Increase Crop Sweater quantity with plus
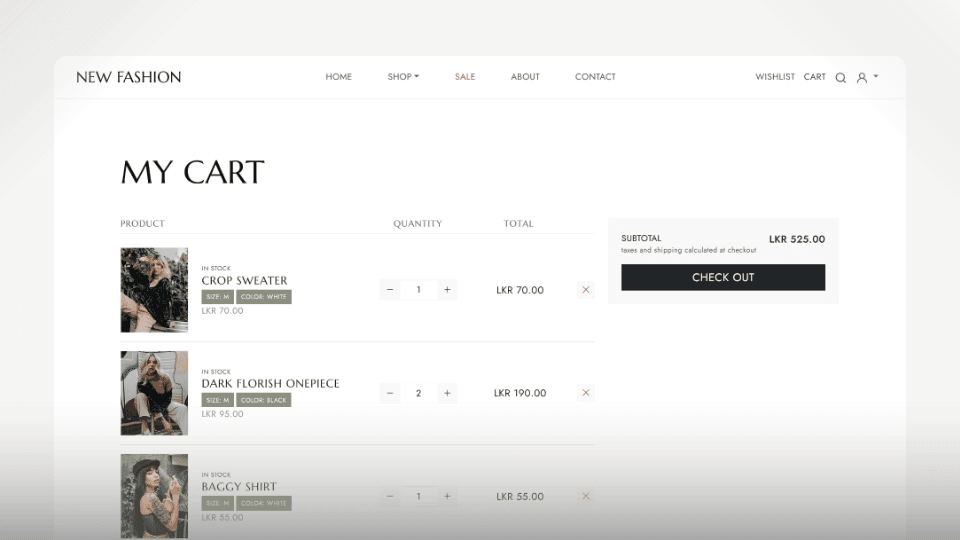 [447, 290]
